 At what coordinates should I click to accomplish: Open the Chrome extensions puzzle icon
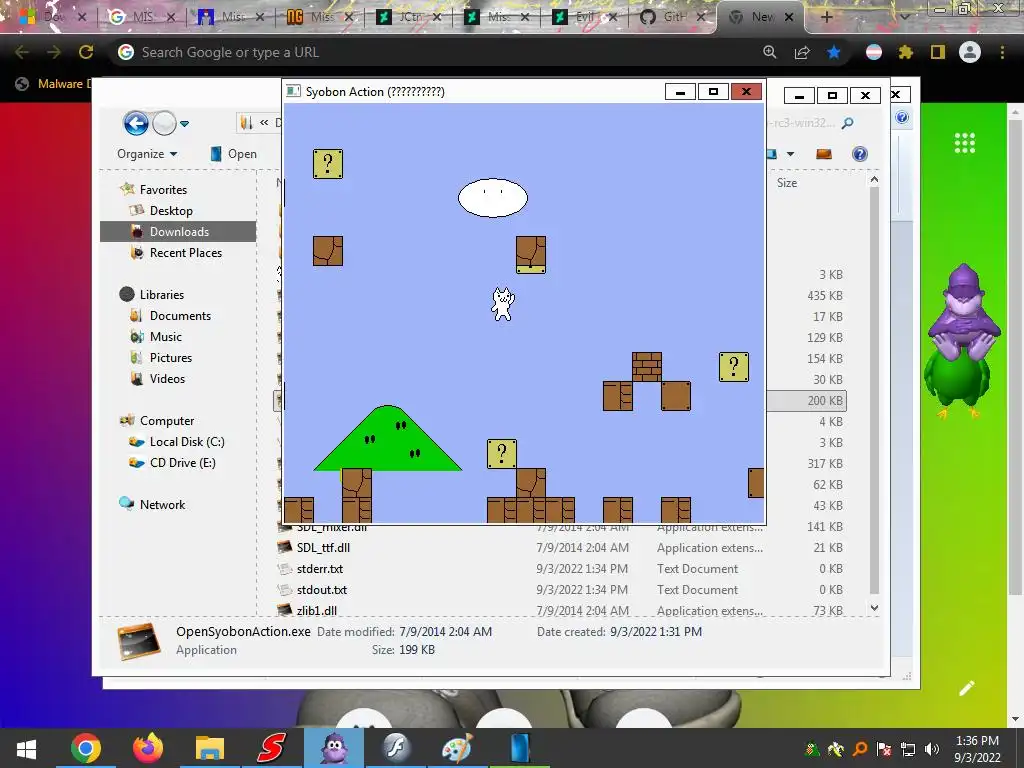pos(905,52)
